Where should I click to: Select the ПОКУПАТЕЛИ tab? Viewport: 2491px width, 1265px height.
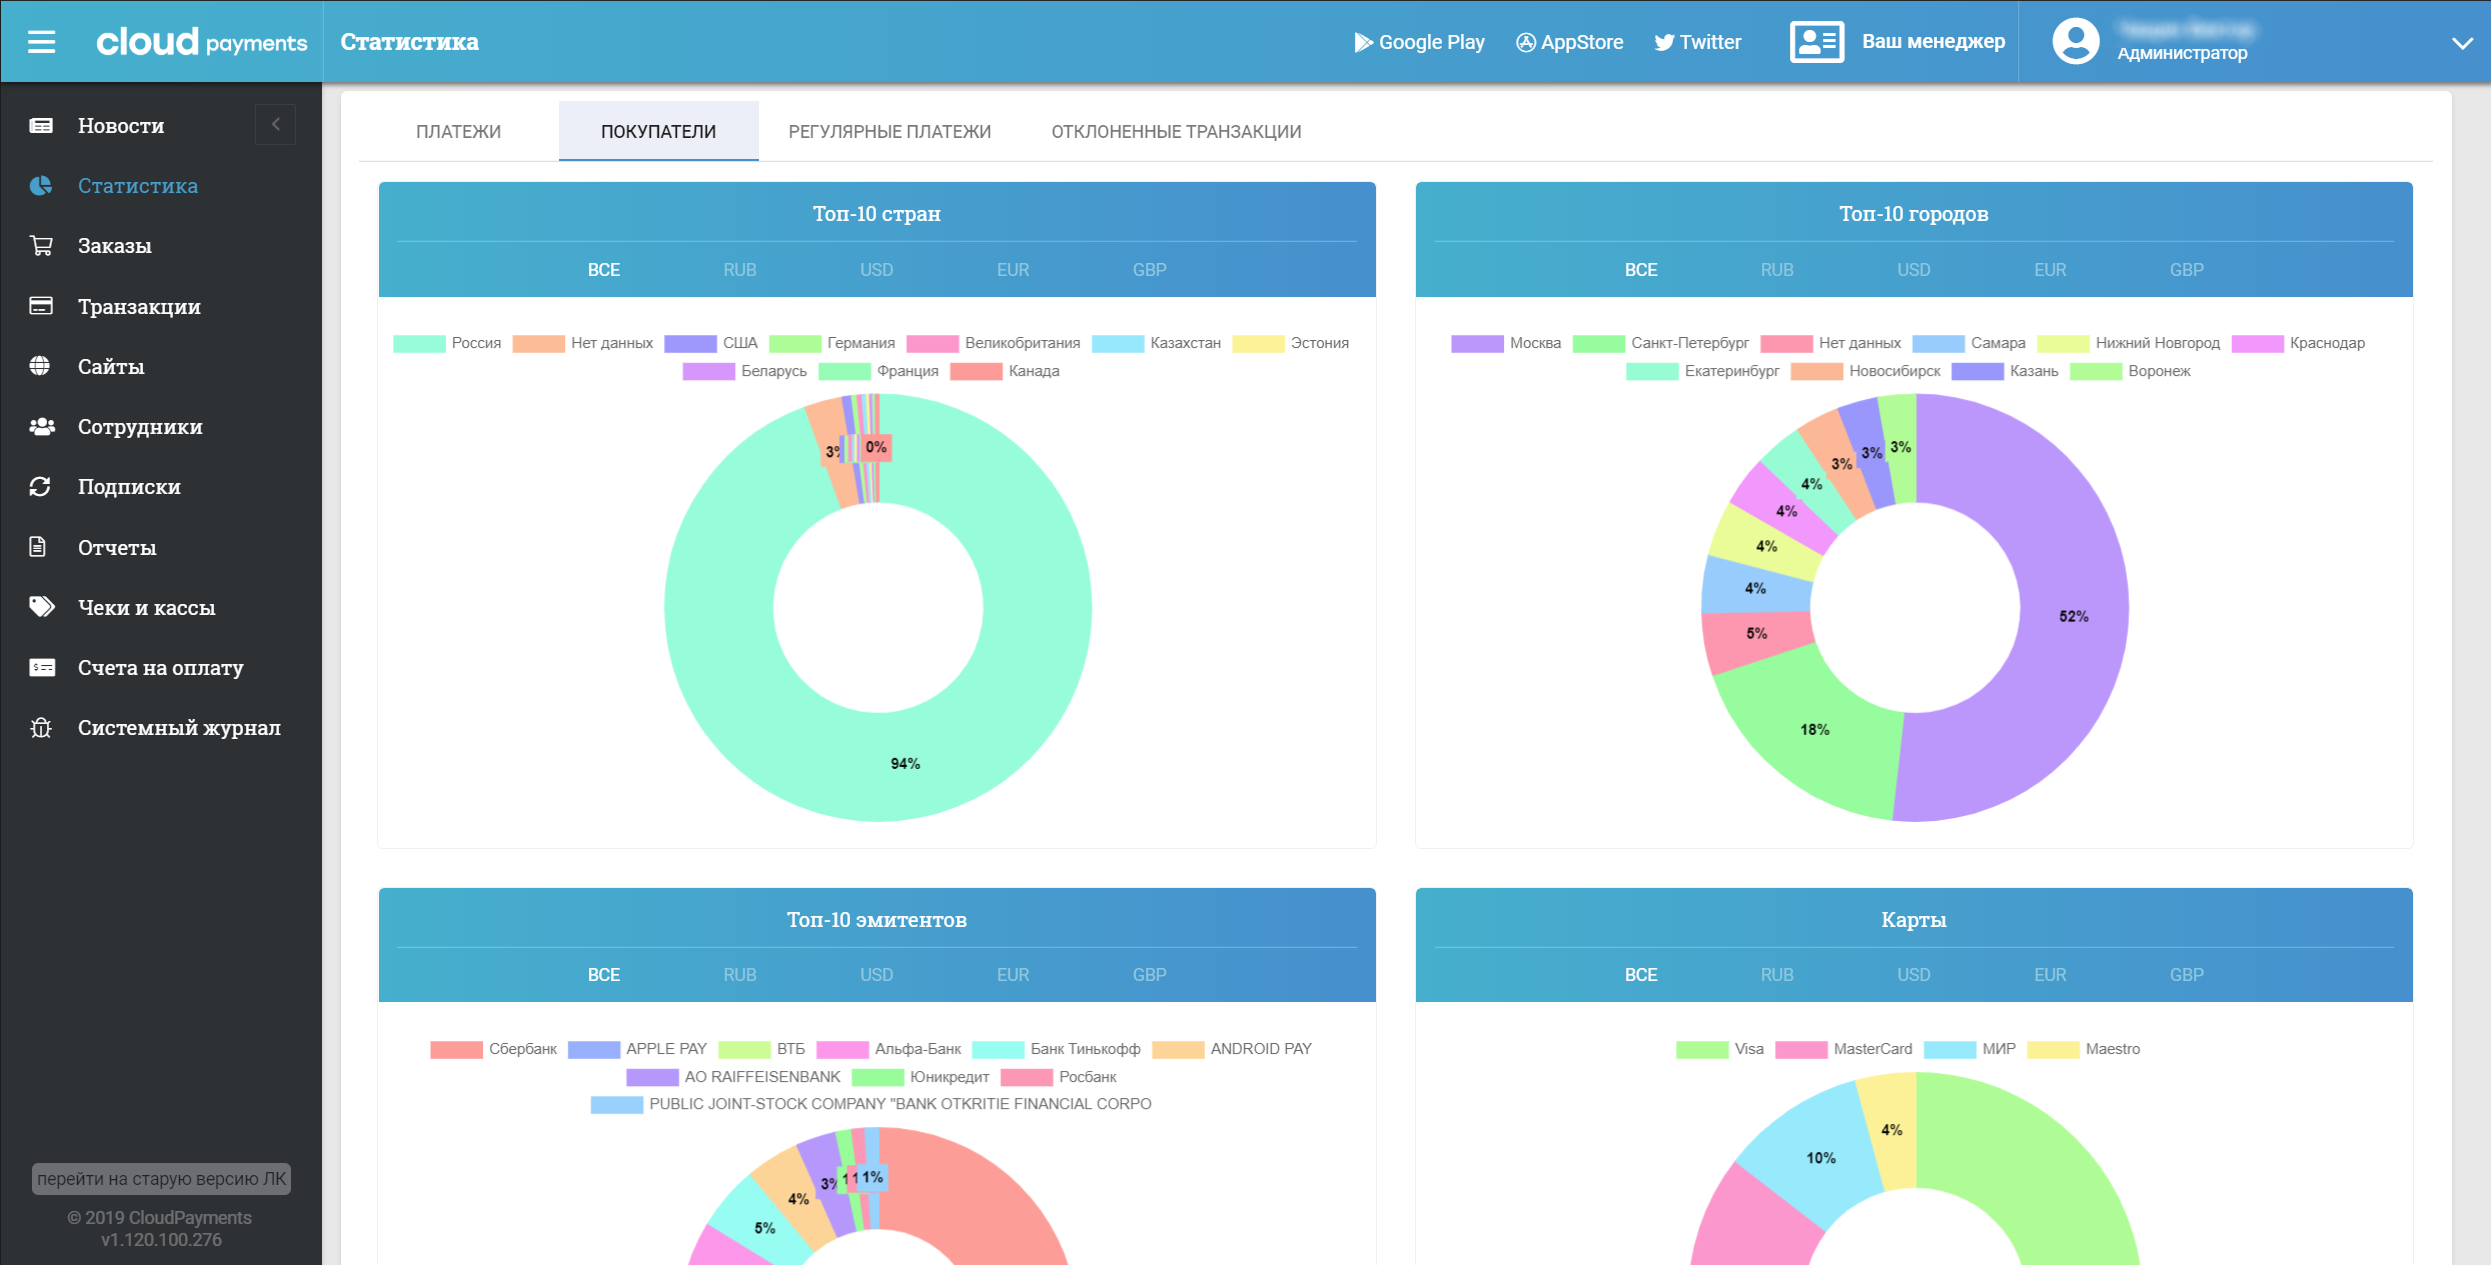pyautogui.click(x=659, y=132)
